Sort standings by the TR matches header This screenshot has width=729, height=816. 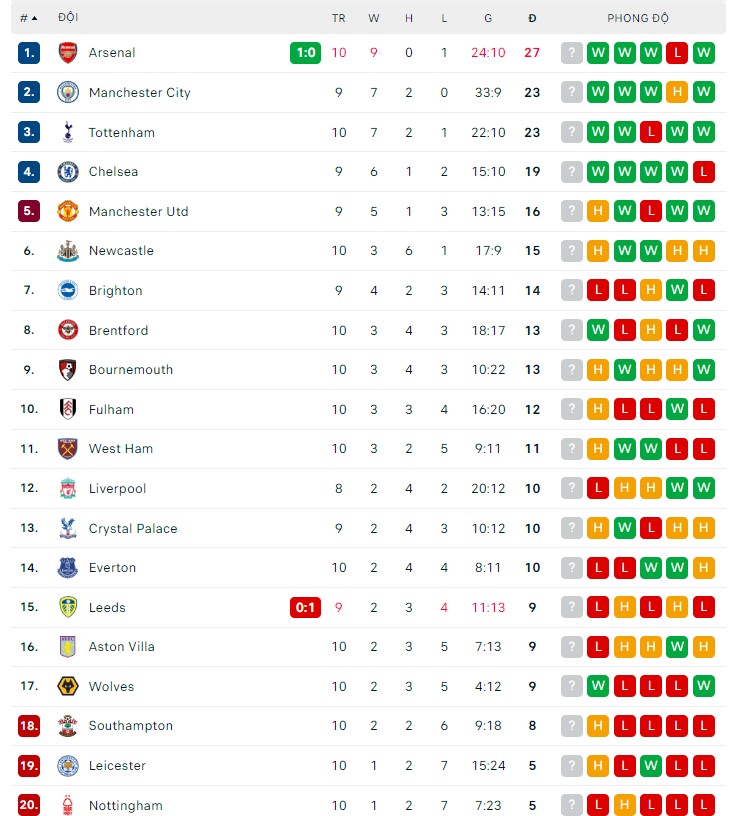339,18
